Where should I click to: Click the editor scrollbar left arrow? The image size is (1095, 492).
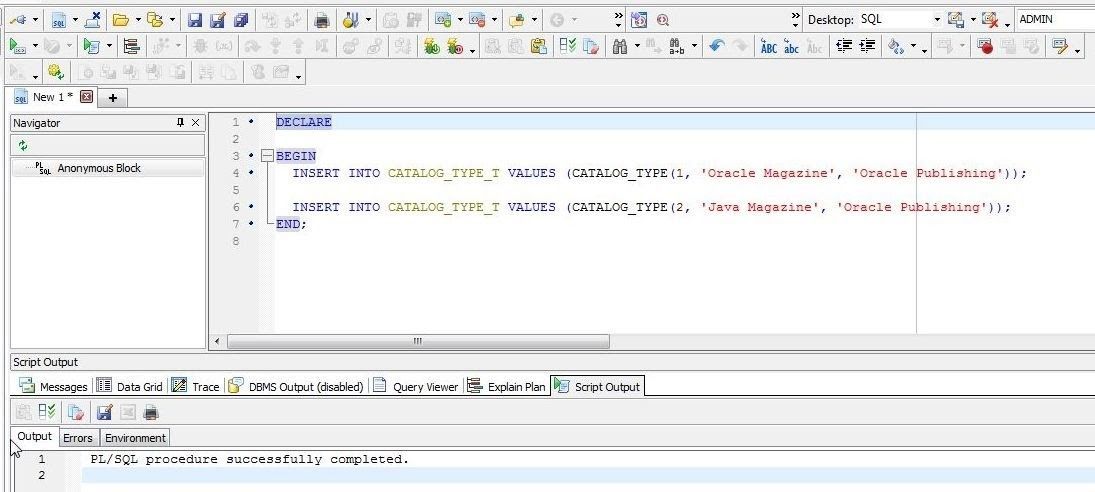tap(217, 341)
